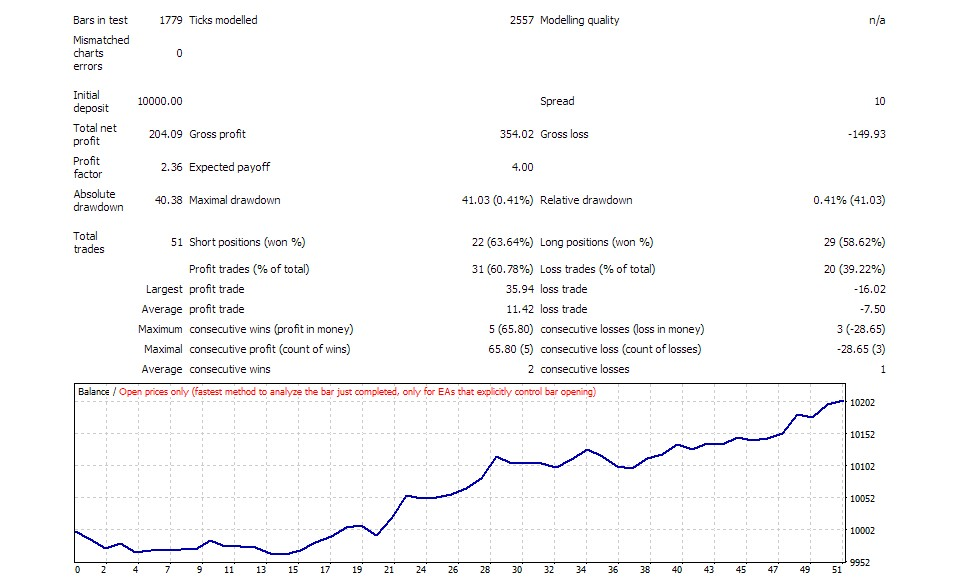The image size is (960, 577).
Task: Select the "Gross profit" label
Action: point(217,134)
